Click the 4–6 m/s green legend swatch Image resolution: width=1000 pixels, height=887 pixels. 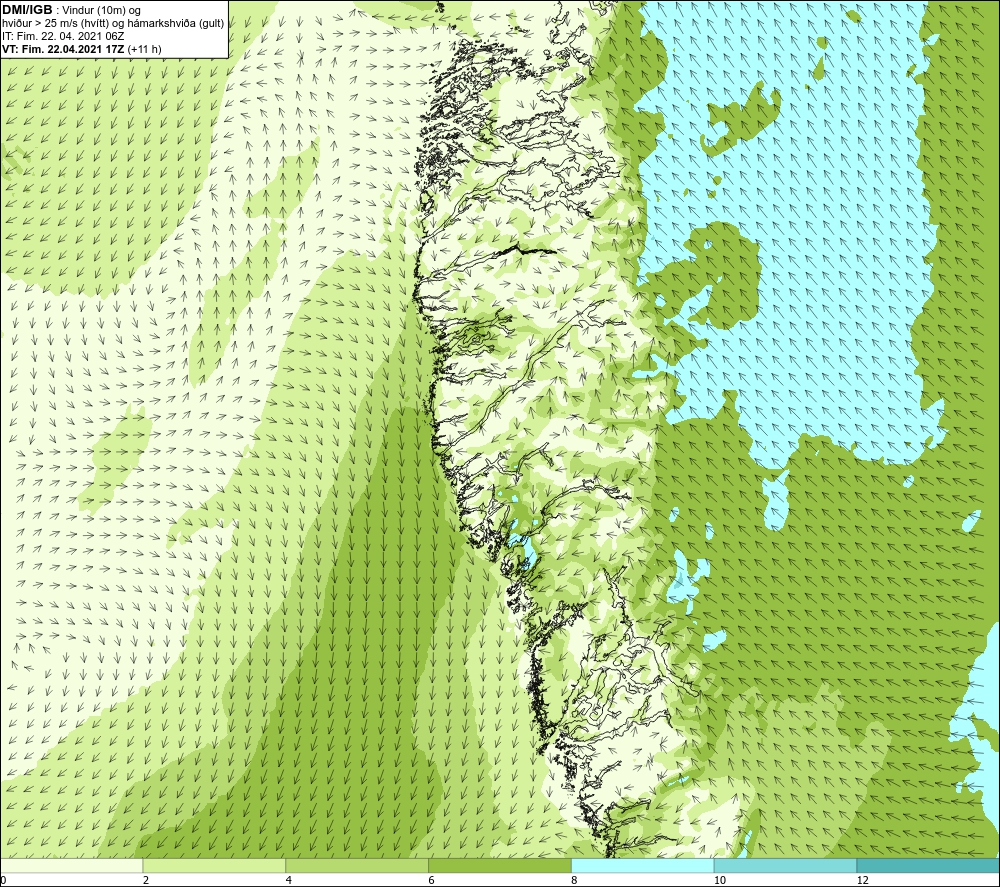point(357,865)
